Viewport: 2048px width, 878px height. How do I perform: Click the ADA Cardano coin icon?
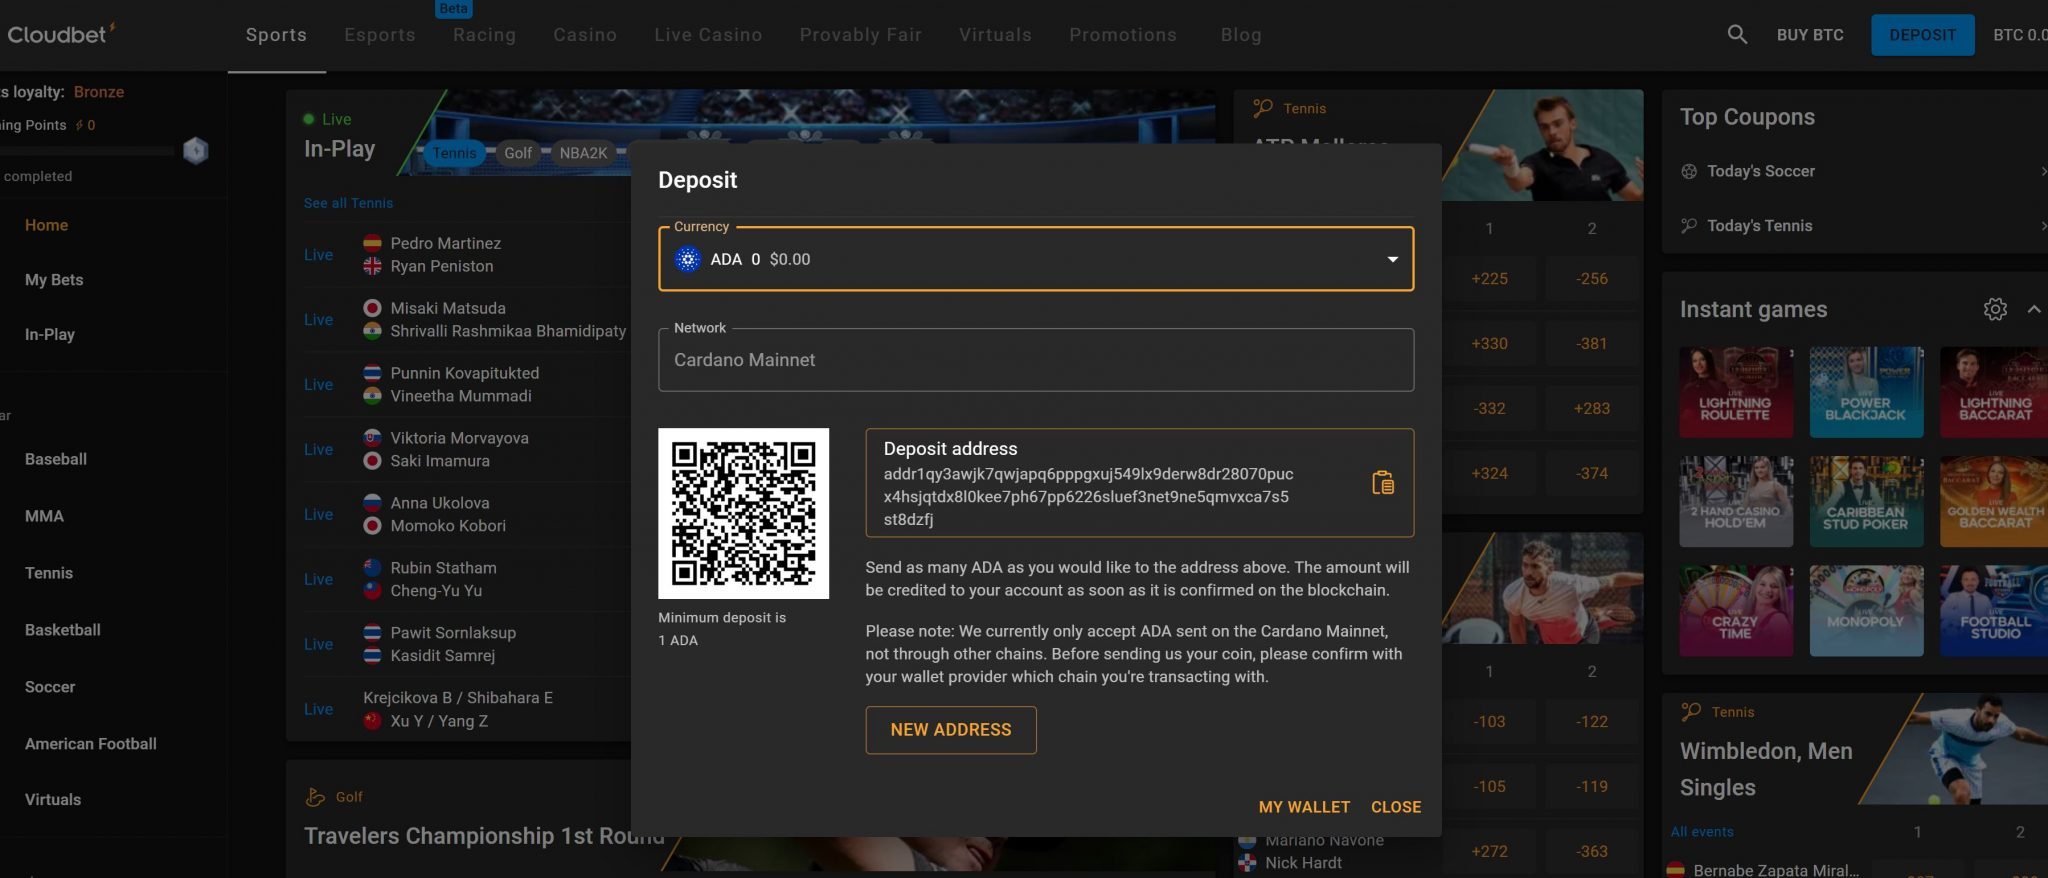click(688, 259)
